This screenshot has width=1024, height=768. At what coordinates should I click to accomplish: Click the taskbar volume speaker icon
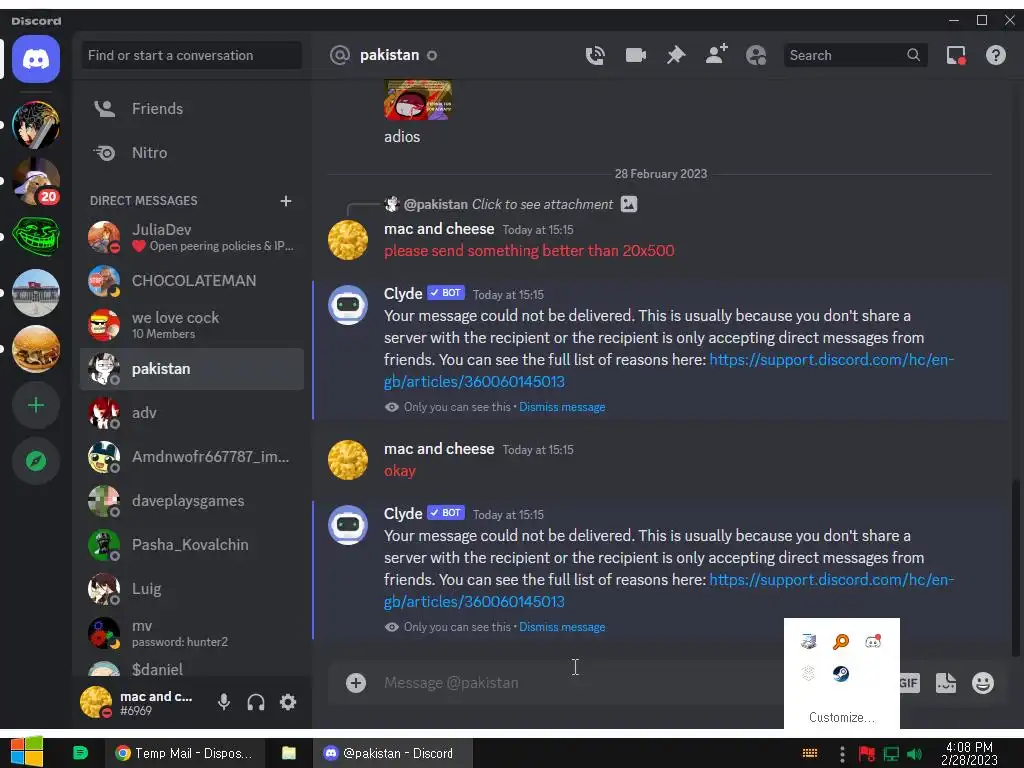coord(915,754)
